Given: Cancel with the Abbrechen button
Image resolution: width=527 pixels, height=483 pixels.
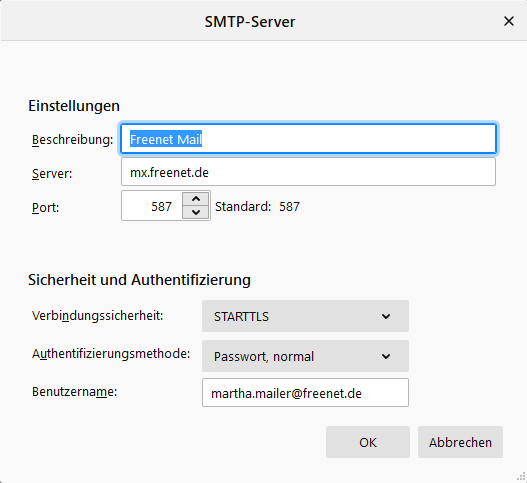Looking at the screenshot, I should pos(460,442).
